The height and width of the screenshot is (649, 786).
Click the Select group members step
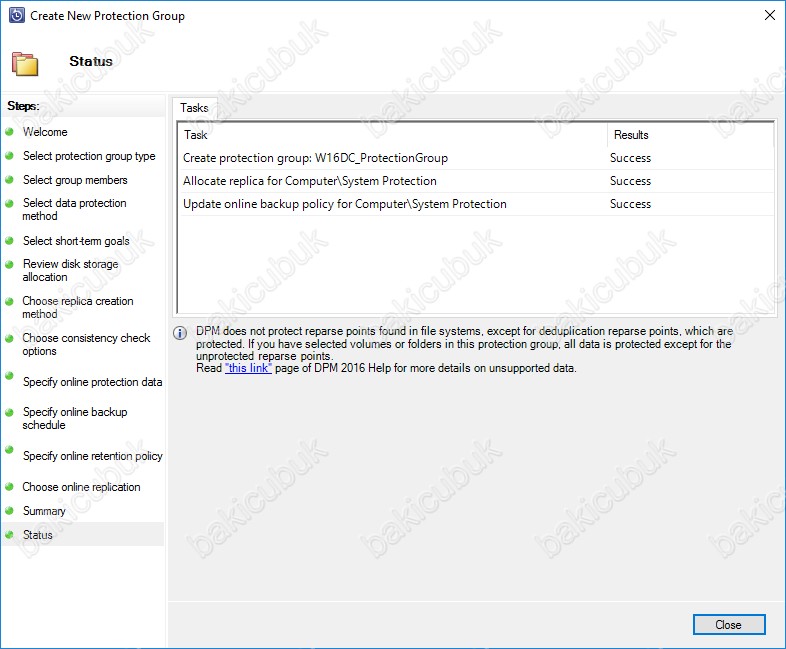(75, 180)
